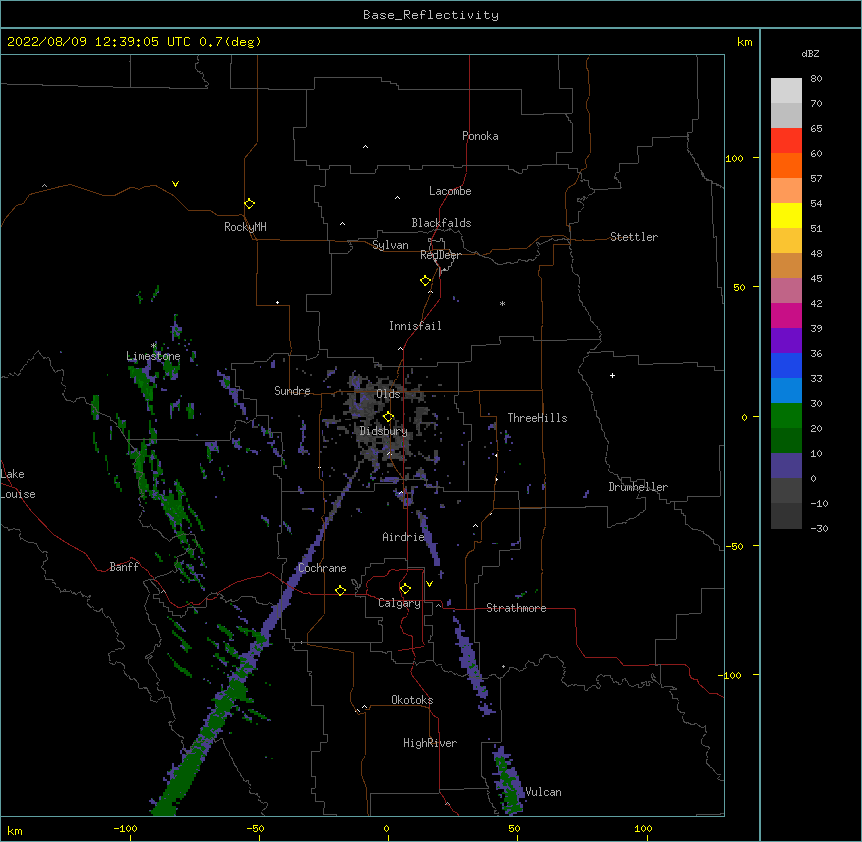The height and width of the screenshot is (842, 862).
Task: Click the yellow V marker northwest of RockyMH
Action: point(175,184)
